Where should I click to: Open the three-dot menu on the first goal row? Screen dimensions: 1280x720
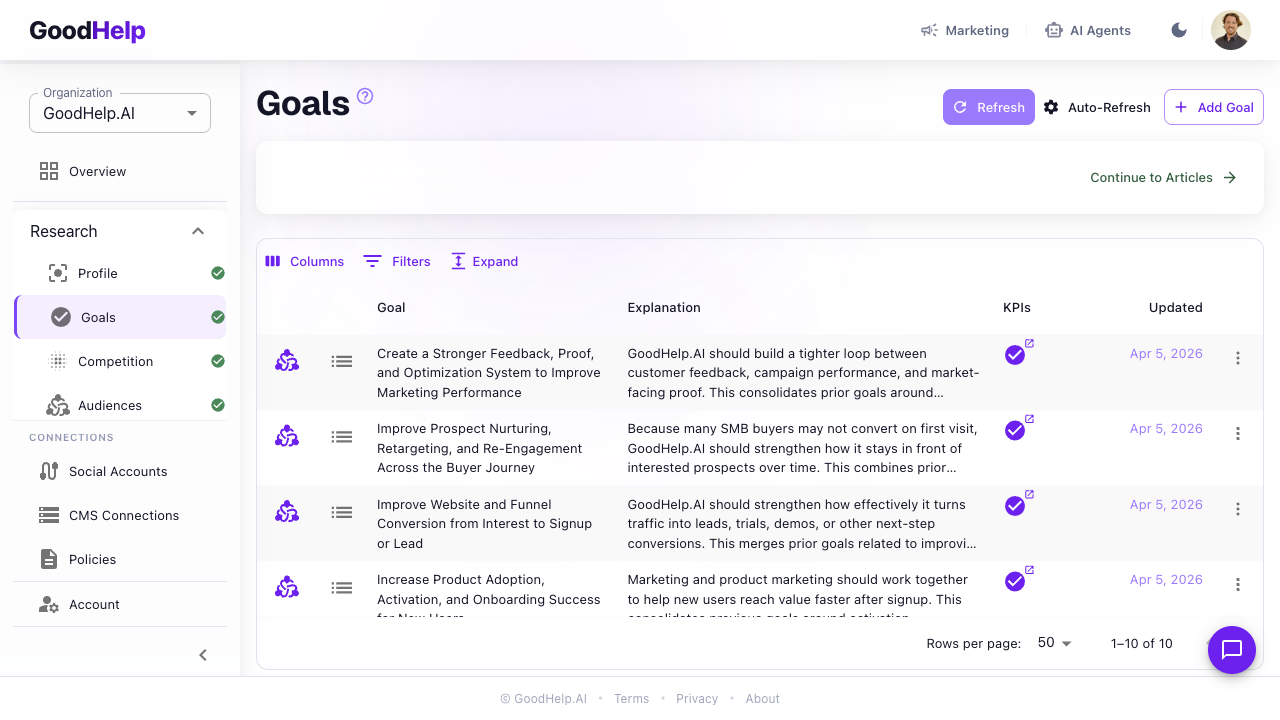tap(1237, 358)
